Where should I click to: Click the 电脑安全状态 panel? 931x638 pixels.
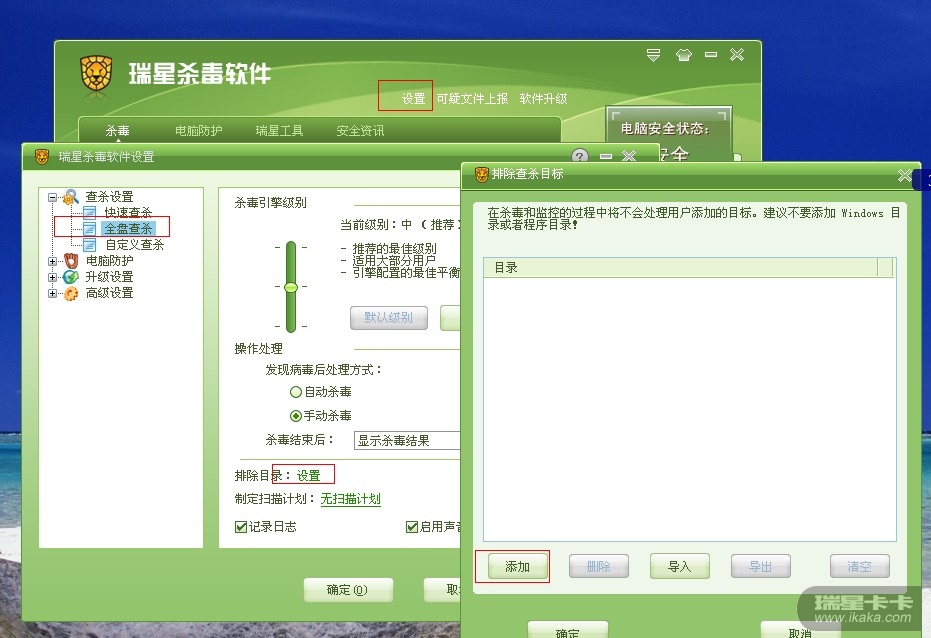tap(669, 134)
